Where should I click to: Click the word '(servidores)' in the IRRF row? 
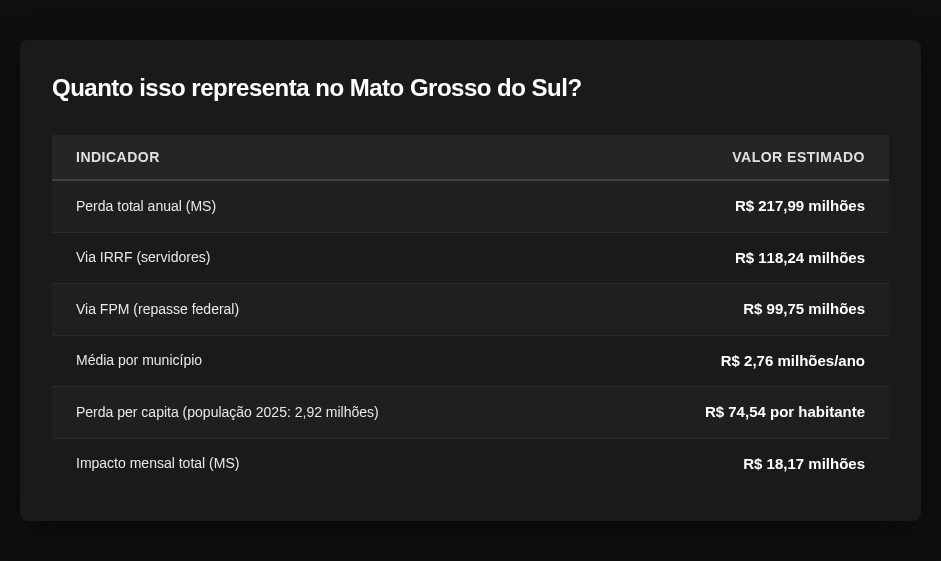point(173,257)
